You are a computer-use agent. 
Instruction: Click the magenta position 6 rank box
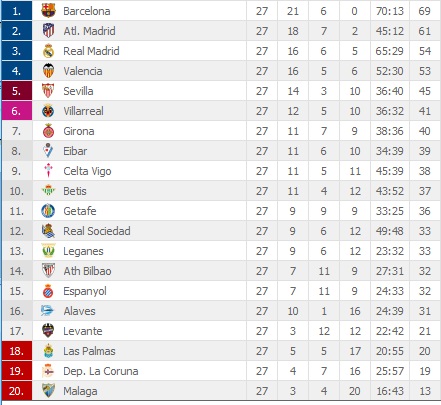(17, 111)
